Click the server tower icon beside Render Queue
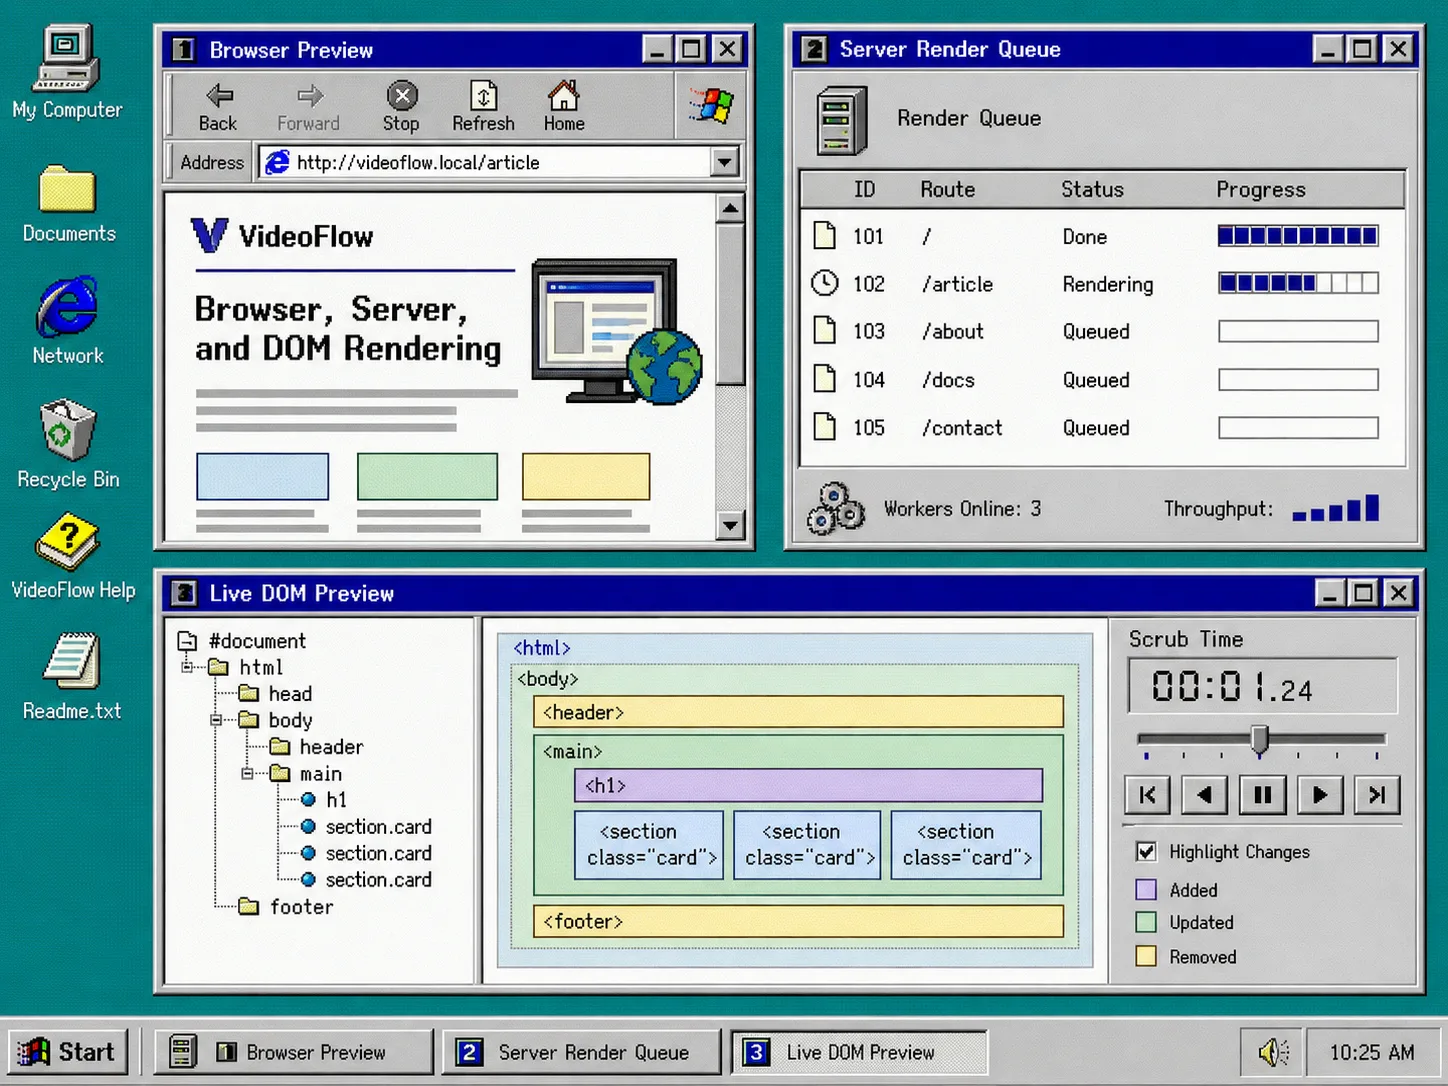1448x1086 pixels. [841, 120]
